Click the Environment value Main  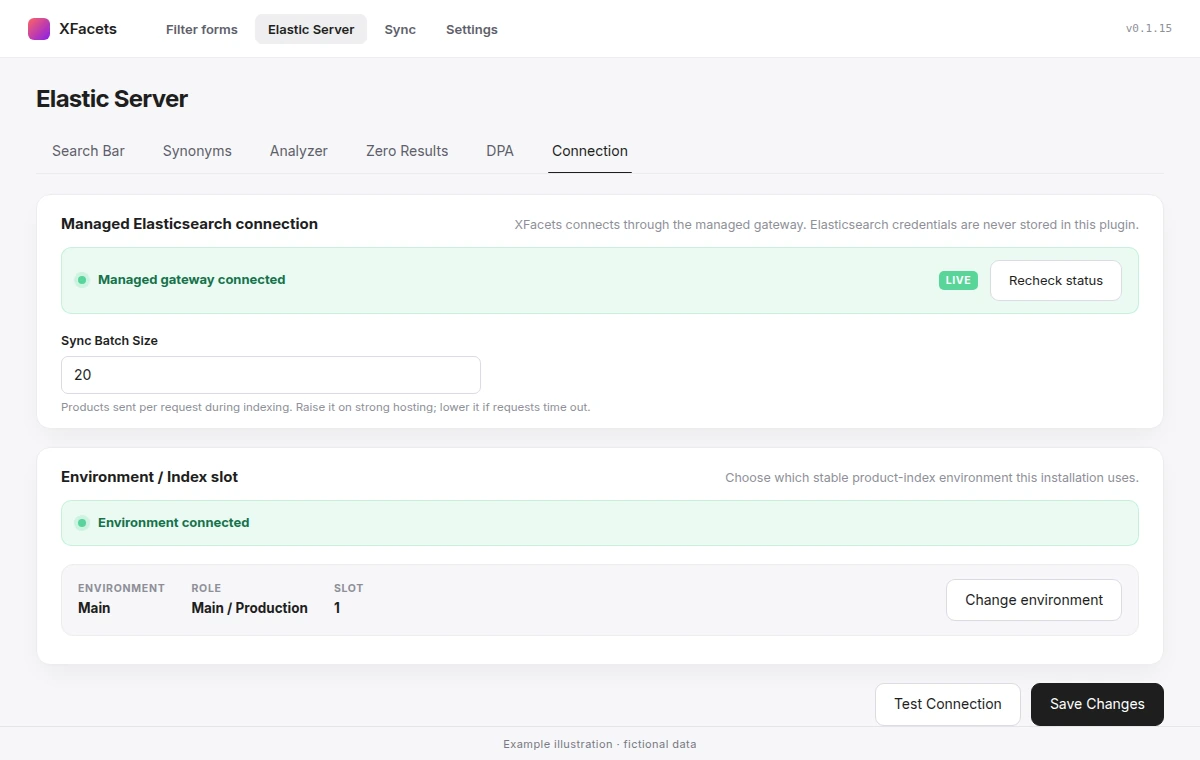(x=94, y=608)
